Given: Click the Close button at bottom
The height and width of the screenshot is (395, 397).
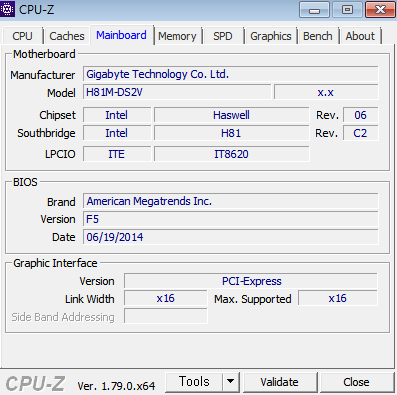Looking at the screenshot, I should pyautogui.click(x=356, y=382).
